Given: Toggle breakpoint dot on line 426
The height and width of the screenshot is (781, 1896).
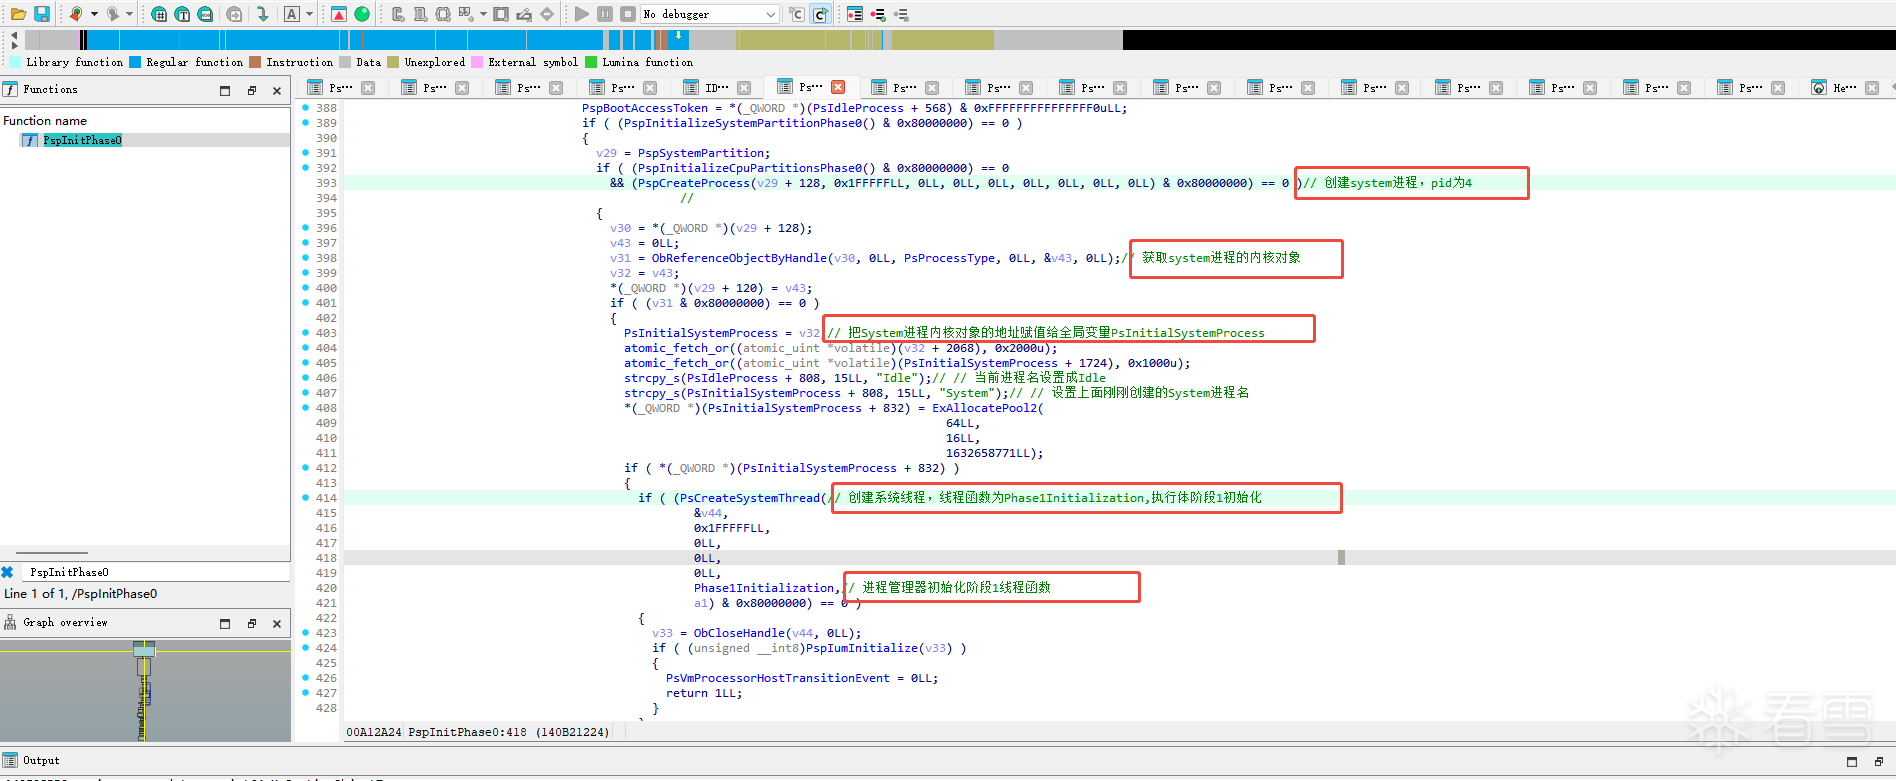Looking at the screenshot, I should tap(305, 677).
